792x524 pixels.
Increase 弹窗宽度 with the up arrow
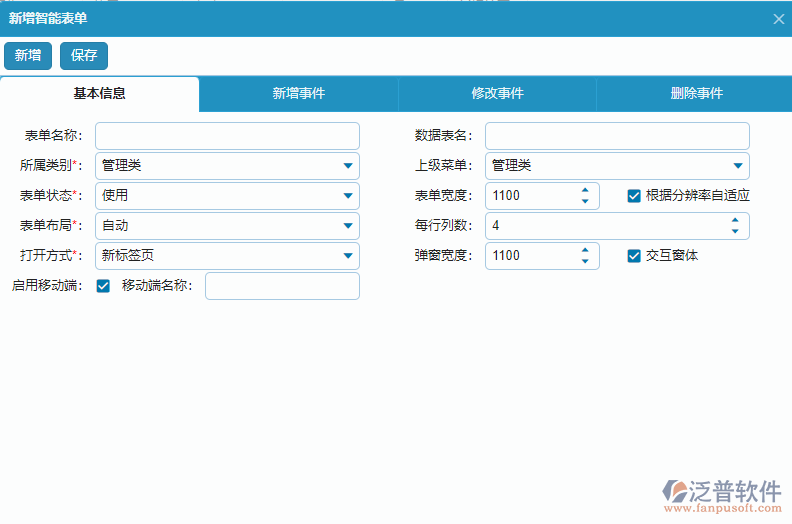coord(585,250)
